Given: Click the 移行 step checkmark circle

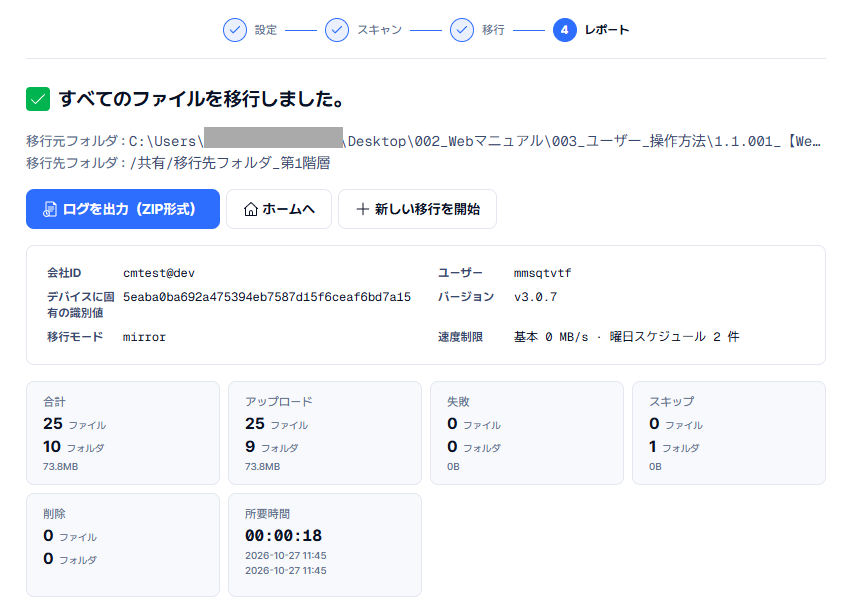Looking at the screenshot, I should [462, 30].
